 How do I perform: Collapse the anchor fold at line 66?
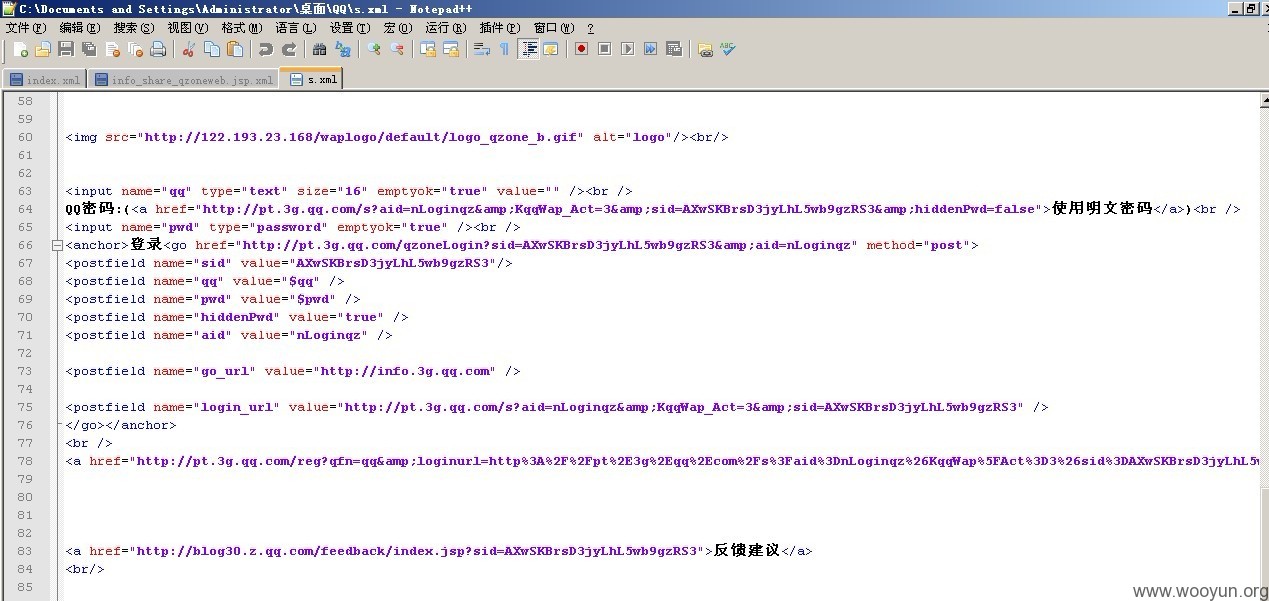58,245
